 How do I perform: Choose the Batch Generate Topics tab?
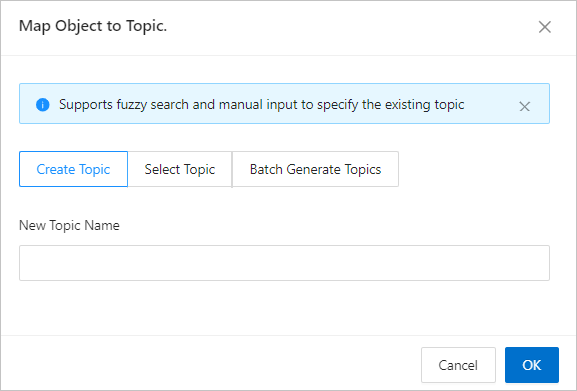pyautogui.click(x=315, y=169)
